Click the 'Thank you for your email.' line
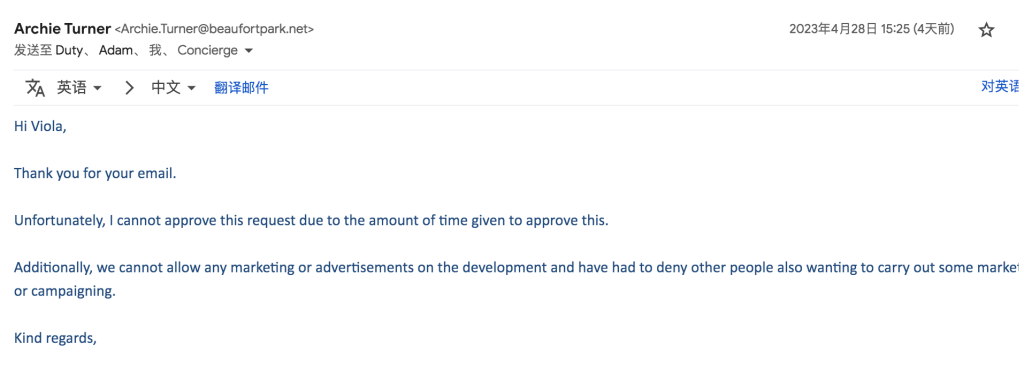This screenshot has height=383, width=1024. 95,174
